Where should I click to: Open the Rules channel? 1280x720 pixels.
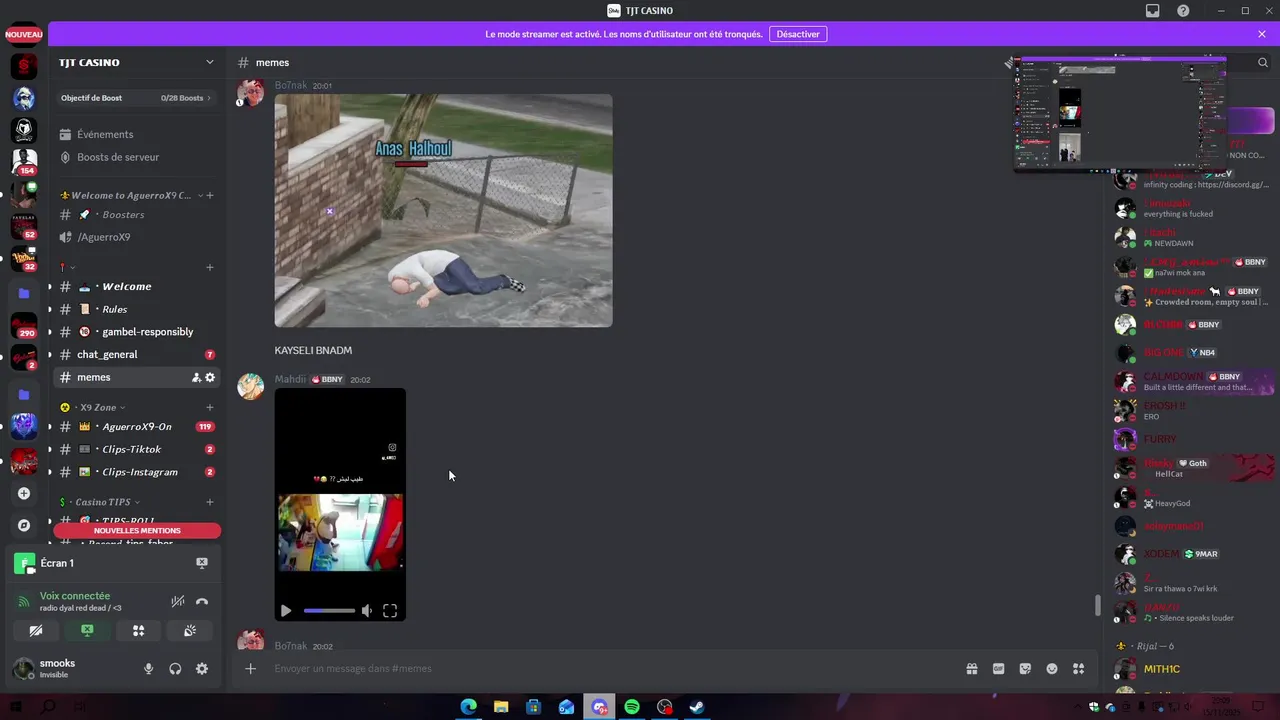tap(136, 309)
